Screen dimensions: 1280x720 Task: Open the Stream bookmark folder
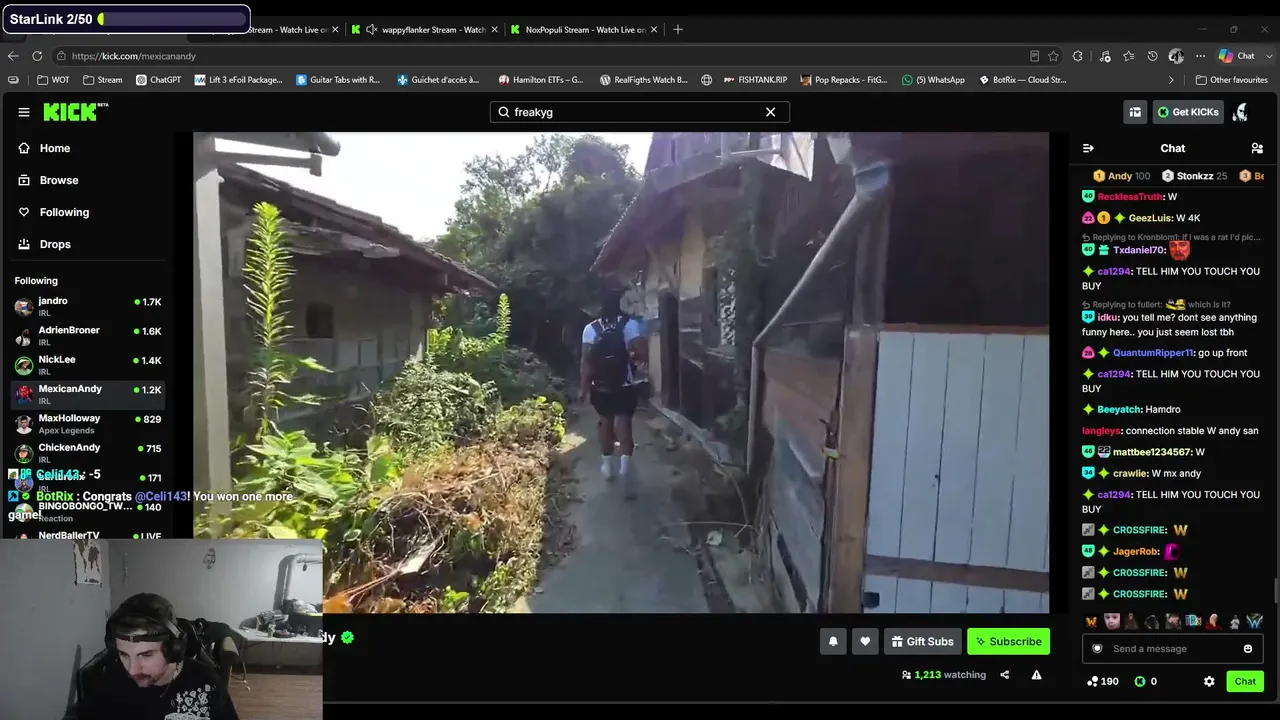[x=102, y=80]
